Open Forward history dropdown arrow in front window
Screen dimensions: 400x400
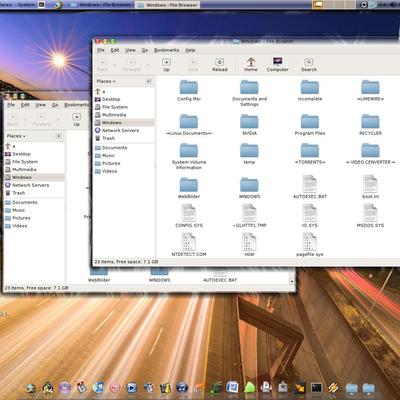pos(148,65)
